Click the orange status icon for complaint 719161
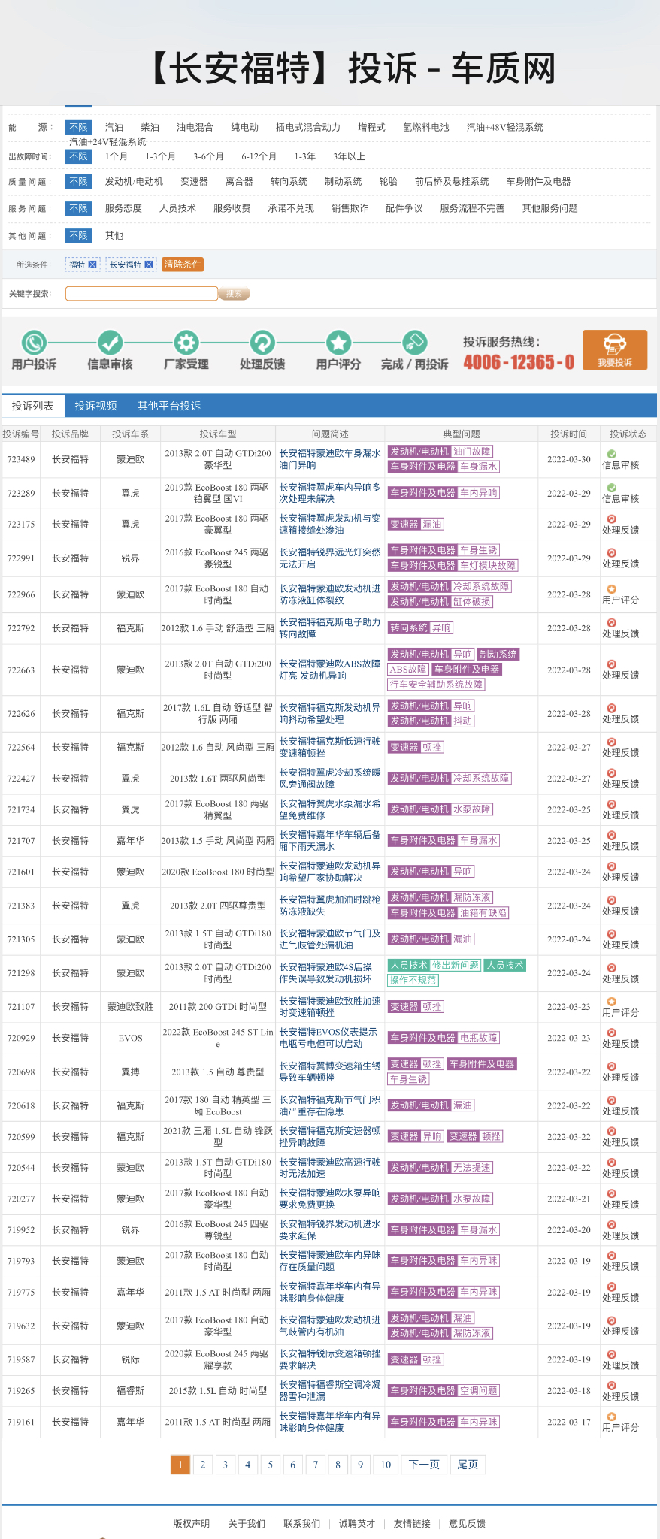Screen dimensions: 660x1539 tap(611, 1417)
